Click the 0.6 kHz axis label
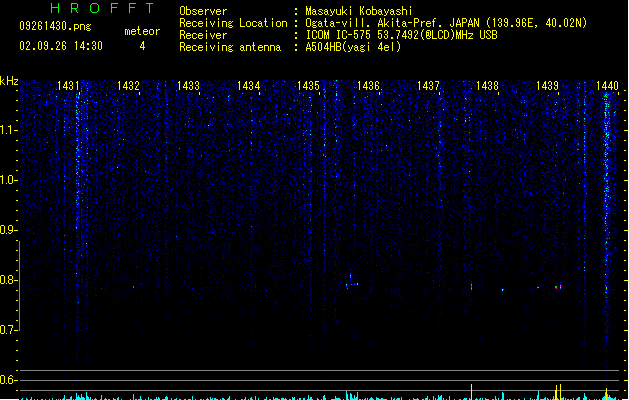Image resolution: width=629 pixels, height=400 pixels. (x=8, y=380)
